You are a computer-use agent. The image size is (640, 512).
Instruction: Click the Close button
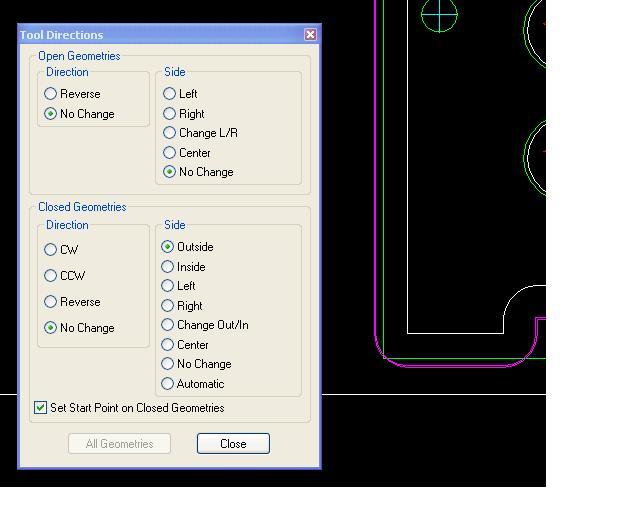pyautogui.click(x=233, y=443)
